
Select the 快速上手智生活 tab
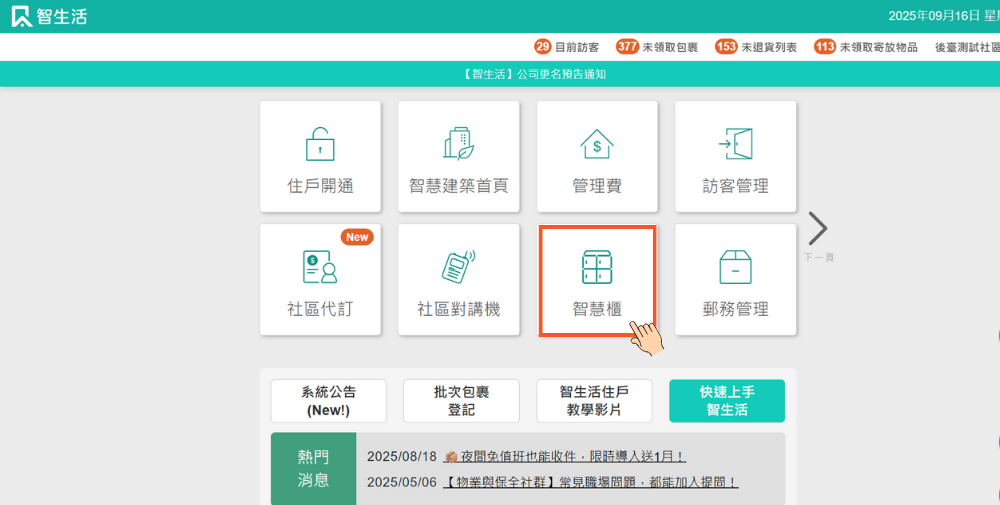click(727, 401)
